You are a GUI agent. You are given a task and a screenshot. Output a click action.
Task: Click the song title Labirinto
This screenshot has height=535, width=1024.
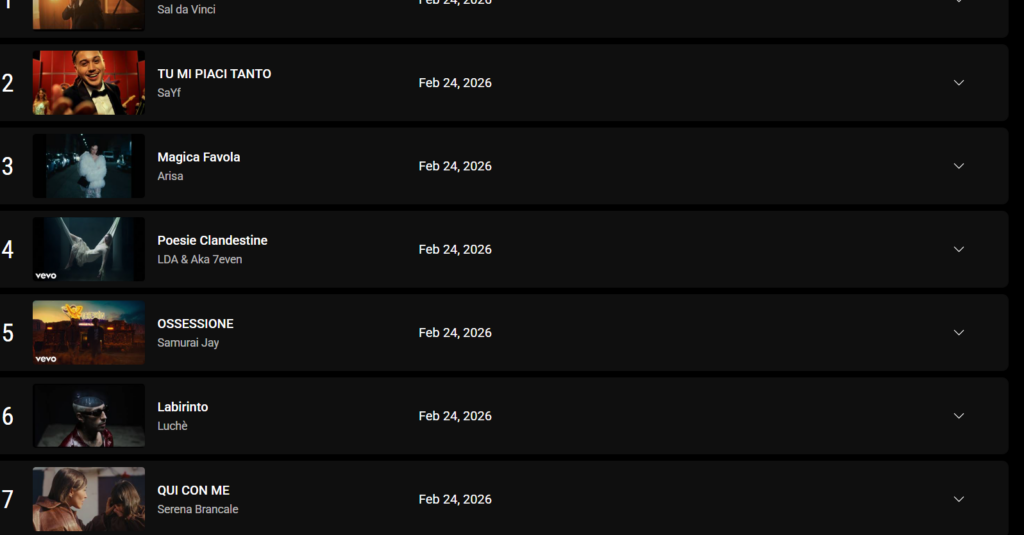click(183, 407)
